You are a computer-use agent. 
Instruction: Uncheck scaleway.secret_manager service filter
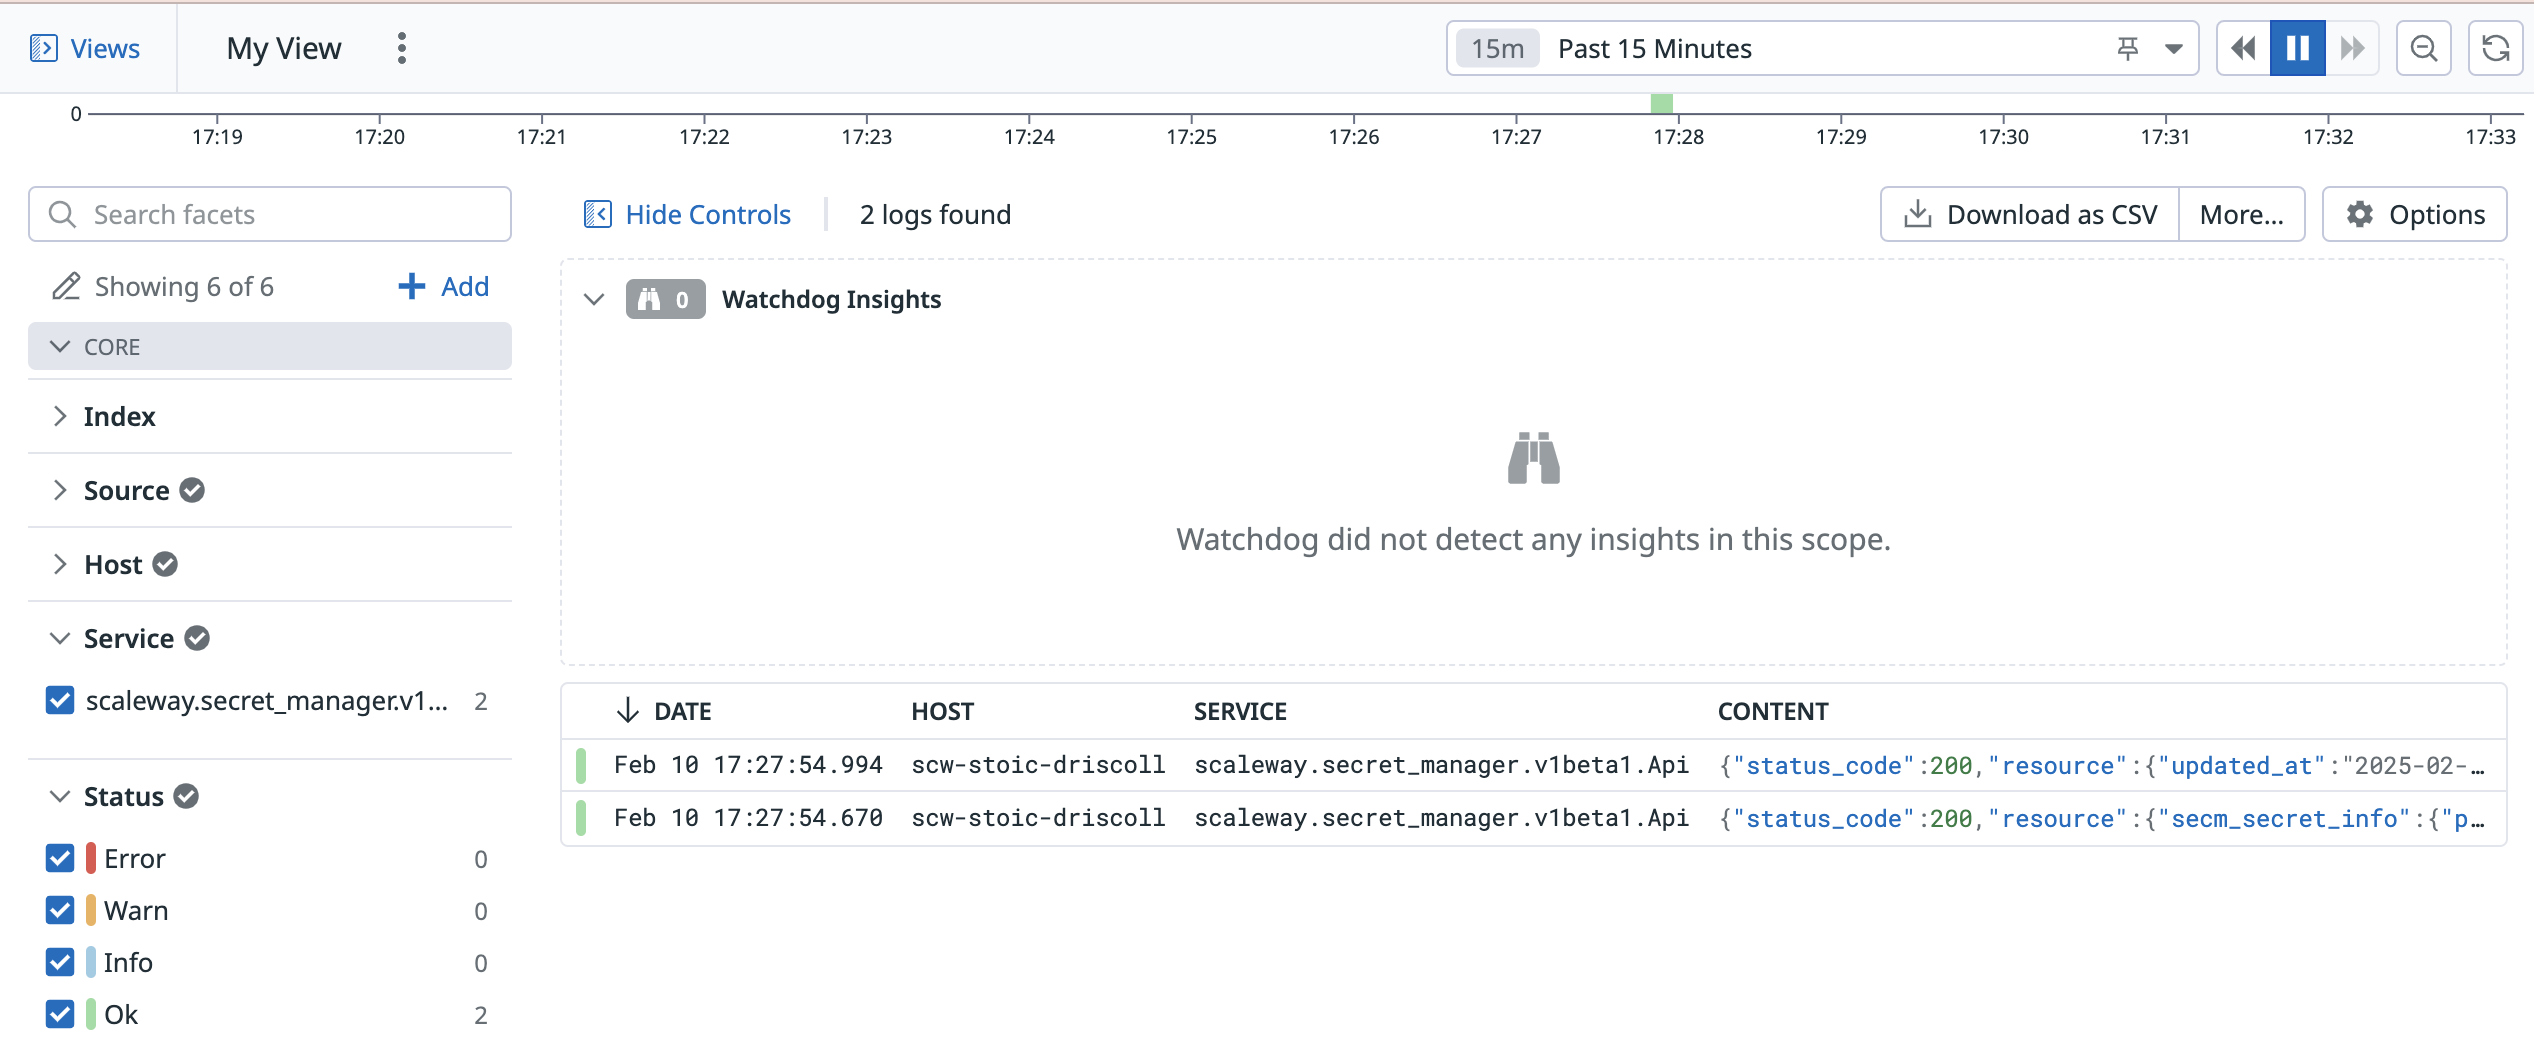[60, 700]
